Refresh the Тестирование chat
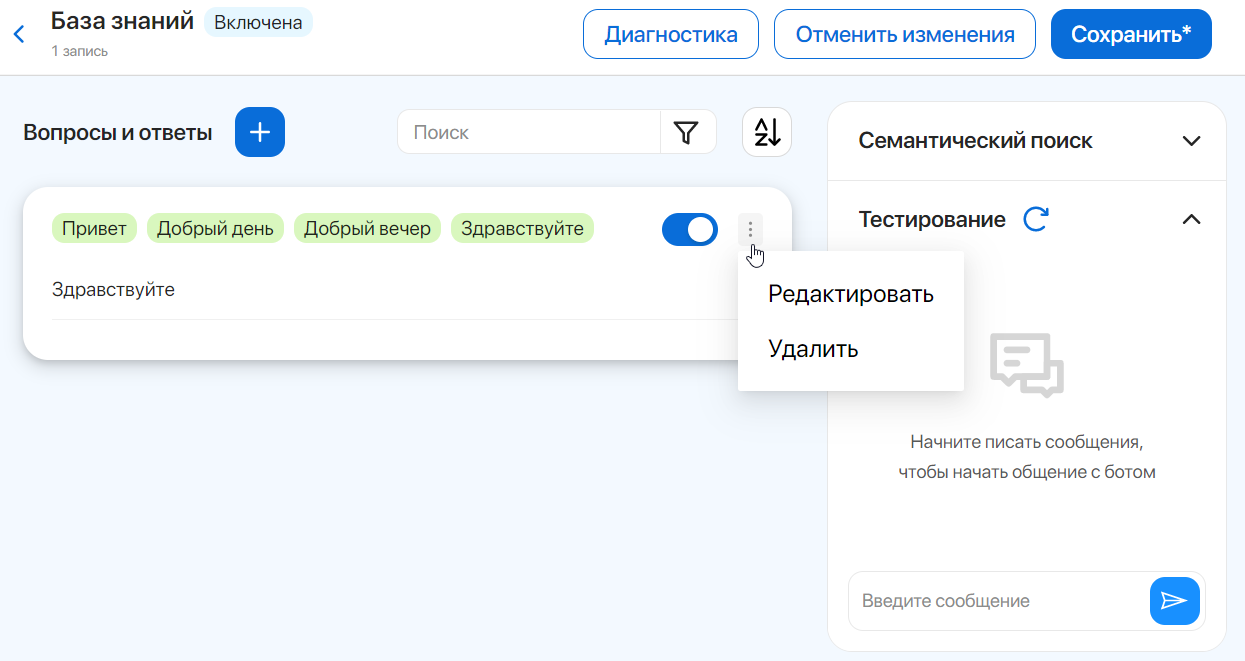This screenshot has height=661, width=1245. 1036,219
